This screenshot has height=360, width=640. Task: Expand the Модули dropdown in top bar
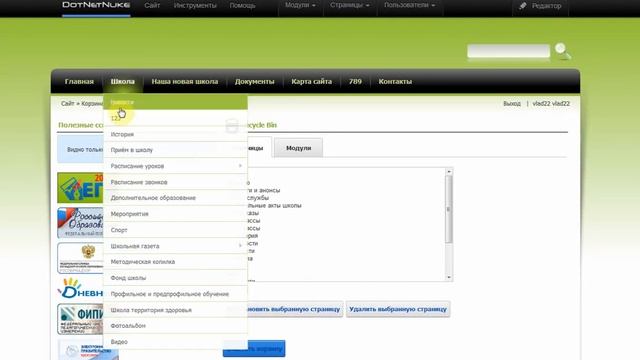tap(300, 5)
